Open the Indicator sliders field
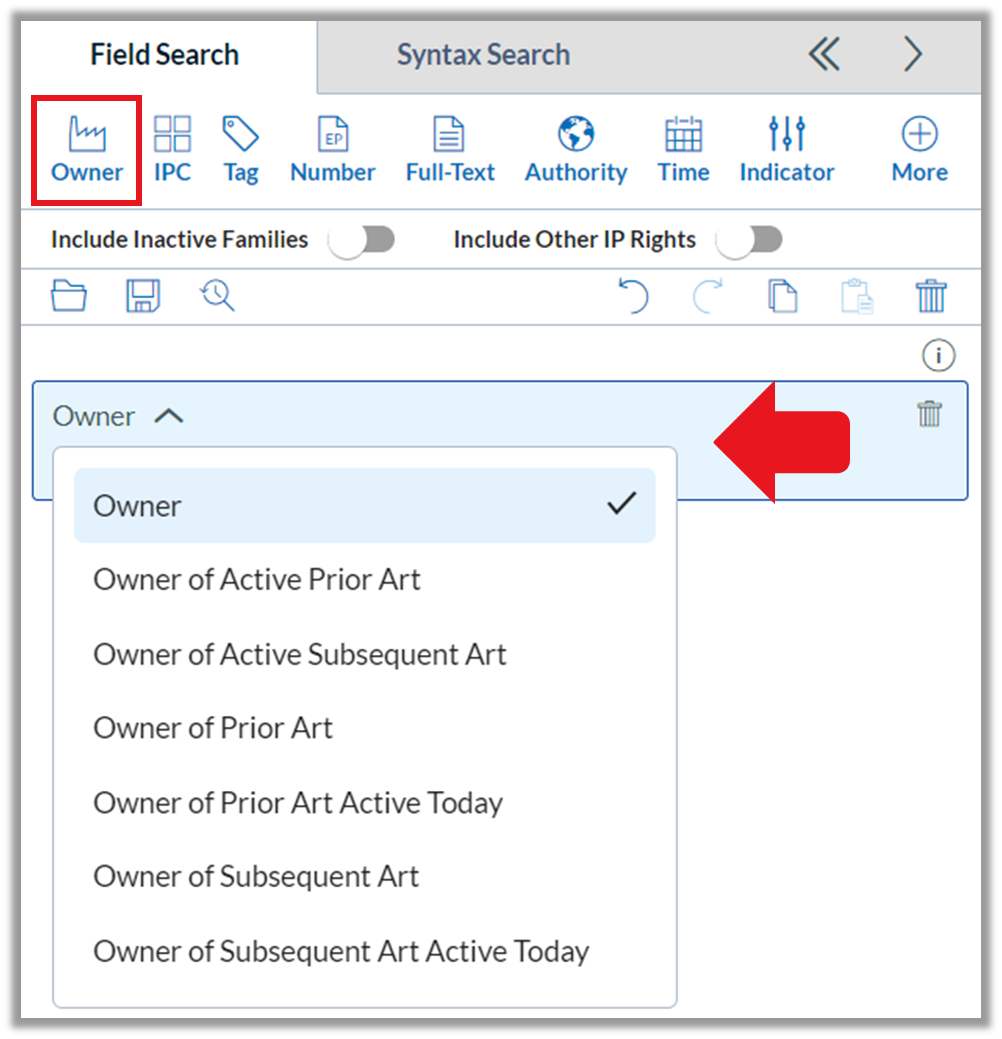The height and width of the screenshot is (1039, 1002). tap(787, 150)
